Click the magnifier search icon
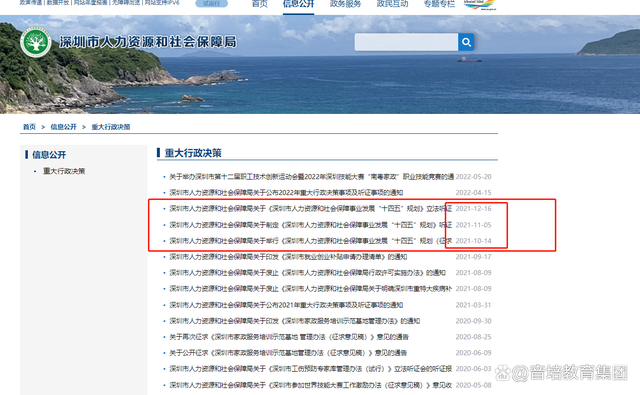640x395 pixels. (x=466, y=42)
